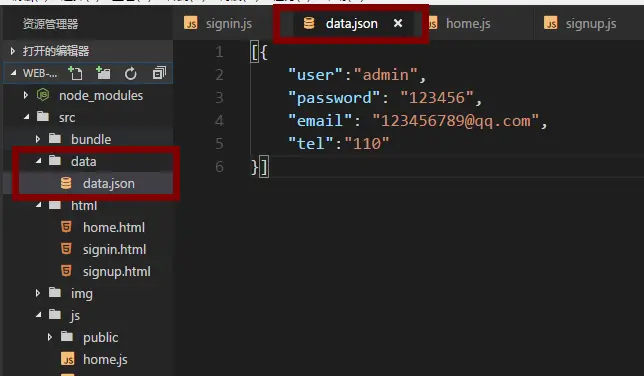Click the 资源管理器 panel title
Viewport: 644px width, 376px height.
coord(50,24)
